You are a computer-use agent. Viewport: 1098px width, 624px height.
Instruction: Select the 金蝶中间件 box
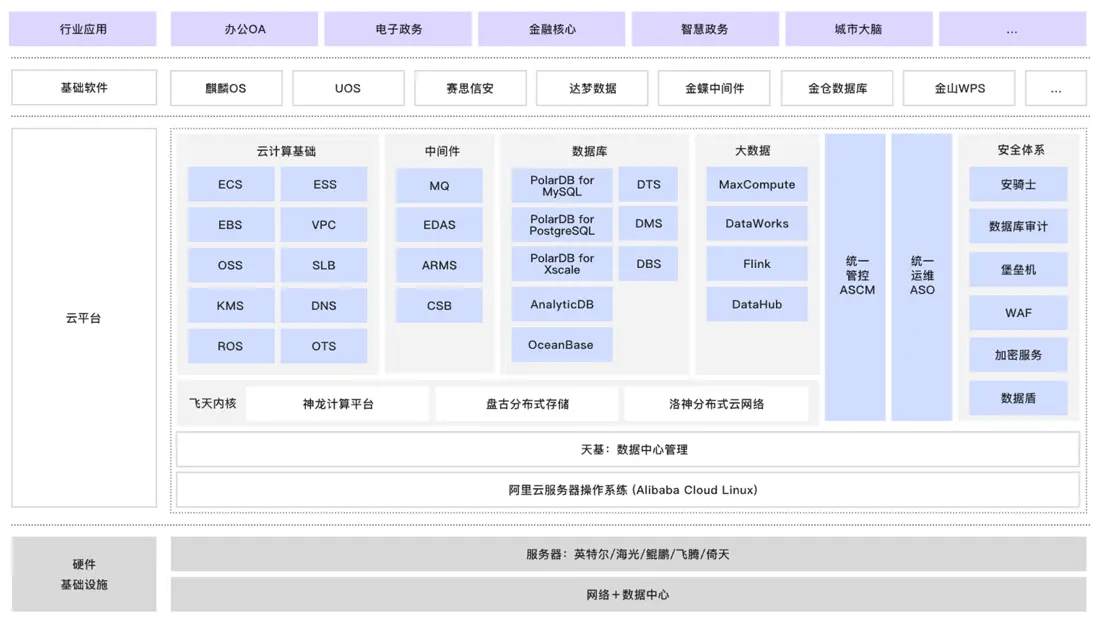[714, 88]
